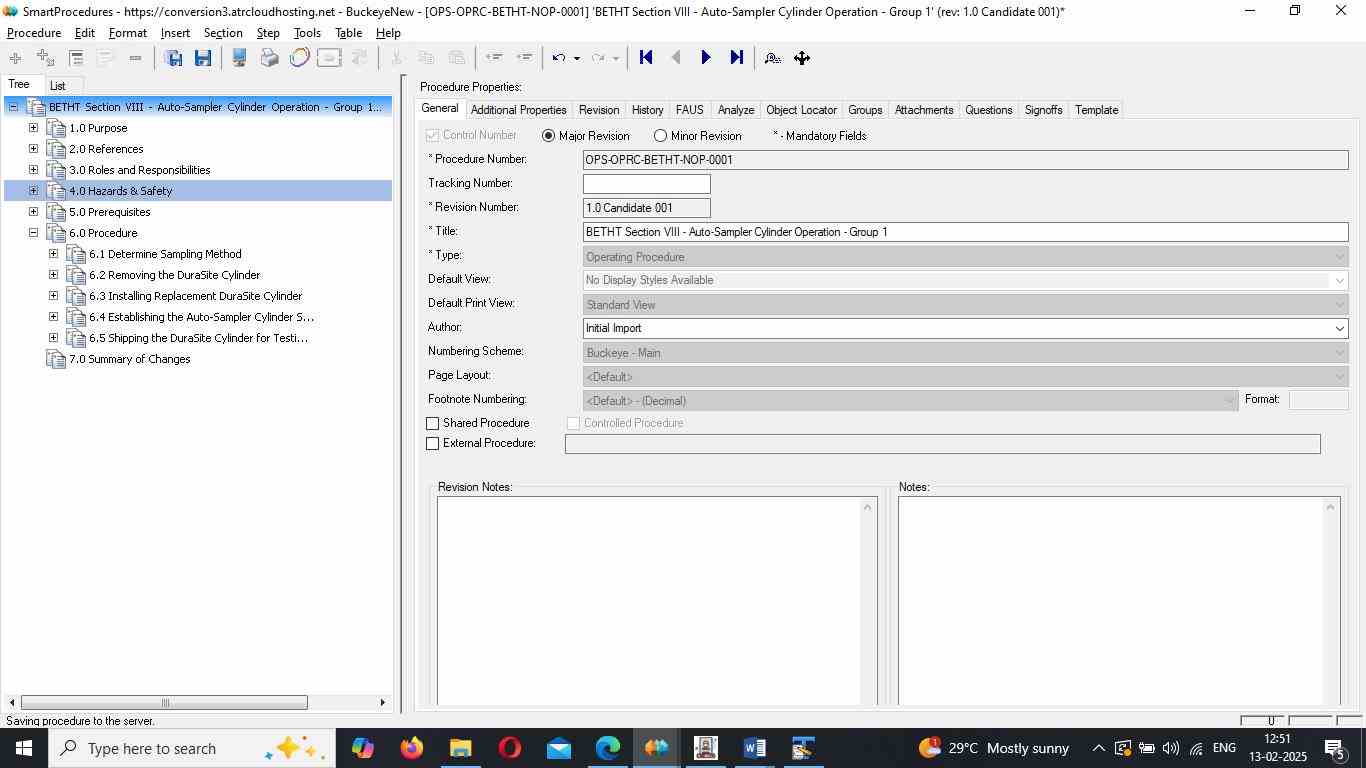
Task: Select 6.3 Installing Replacement DuraSite Cylinder
Action: pos(195,296)
